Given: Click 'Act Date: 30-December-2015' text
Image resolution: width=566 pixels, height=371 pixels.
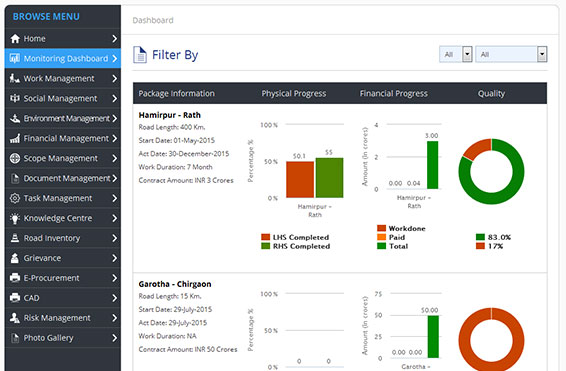Looking at the screenshot, I should coord(184,154).
